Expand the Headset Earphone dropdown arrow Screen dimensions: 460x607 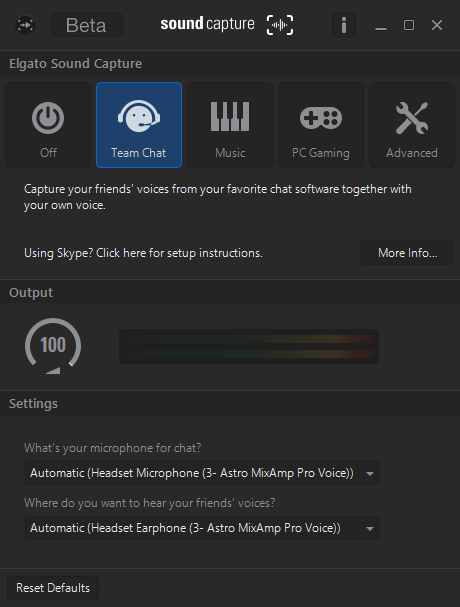[x=370, y=528]
